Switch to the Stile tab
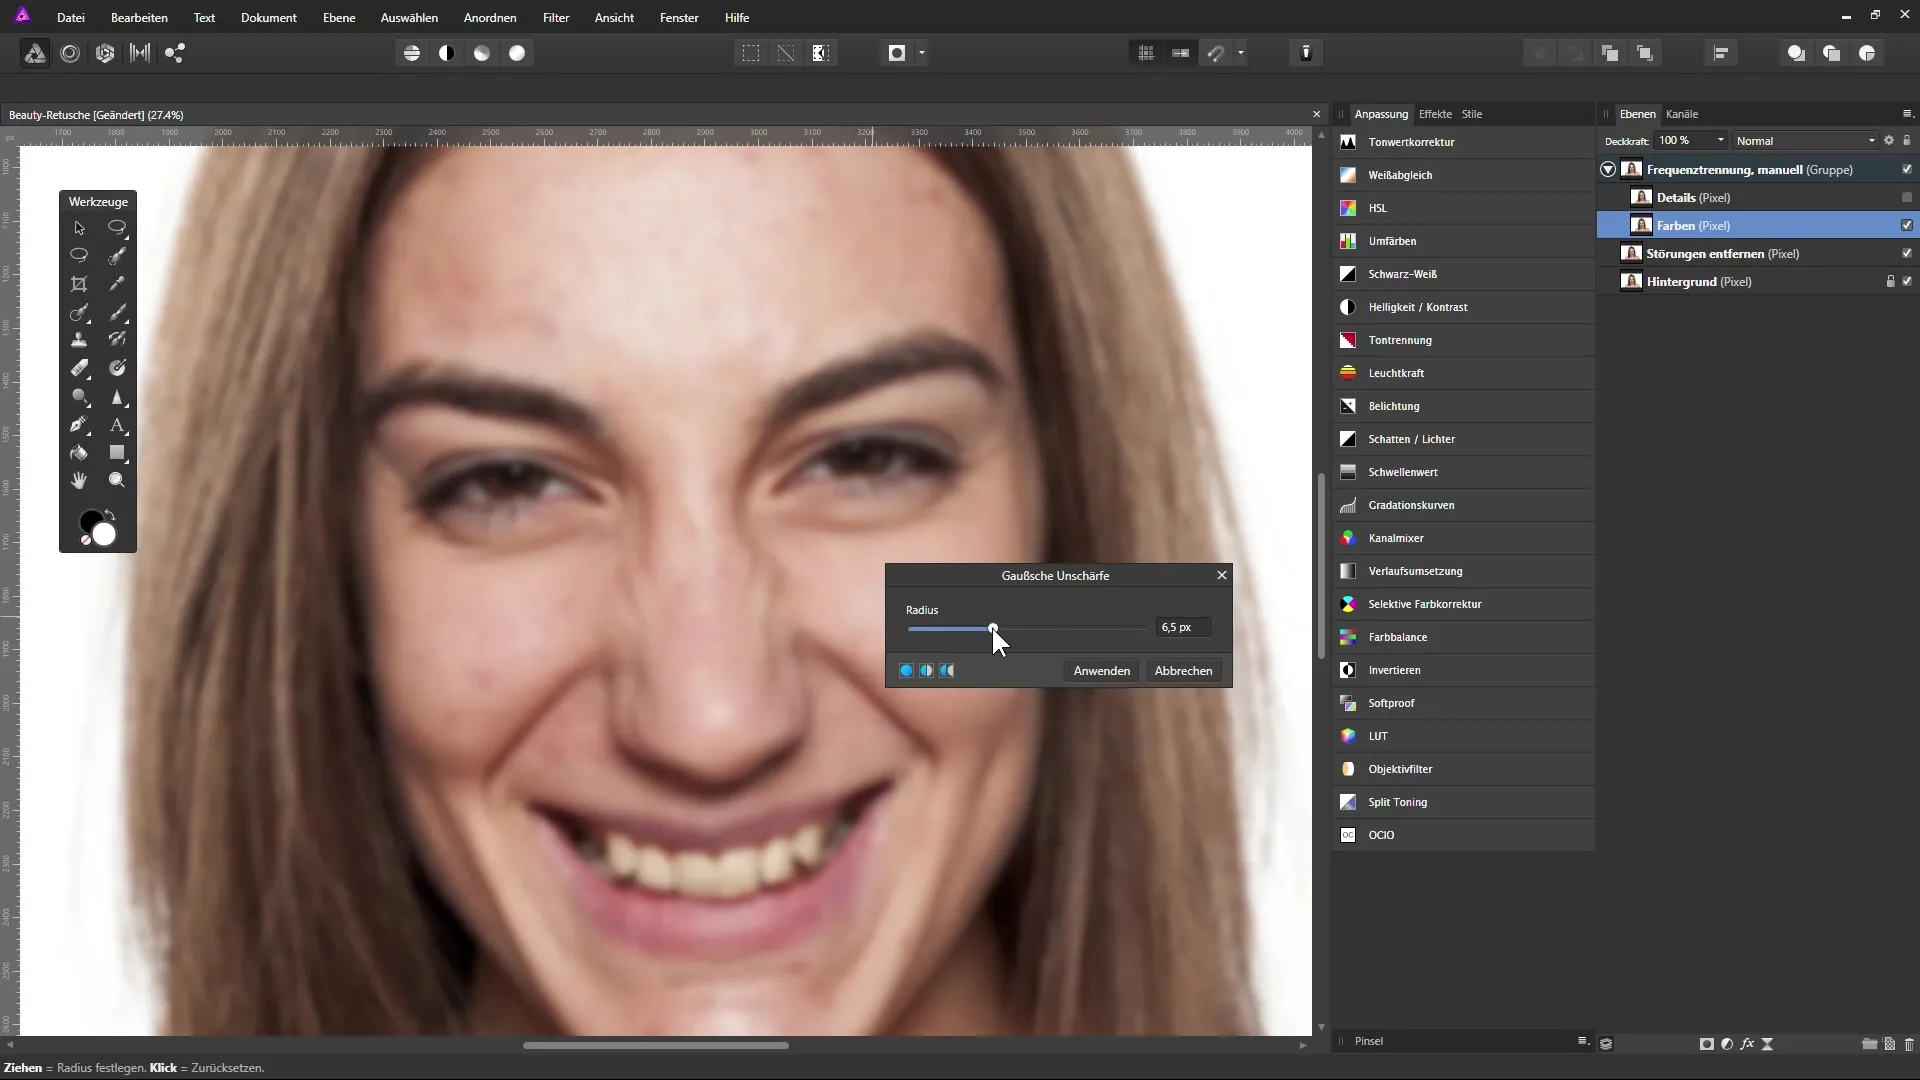Viewport: 1920px width, 1080px height. 1472,114
